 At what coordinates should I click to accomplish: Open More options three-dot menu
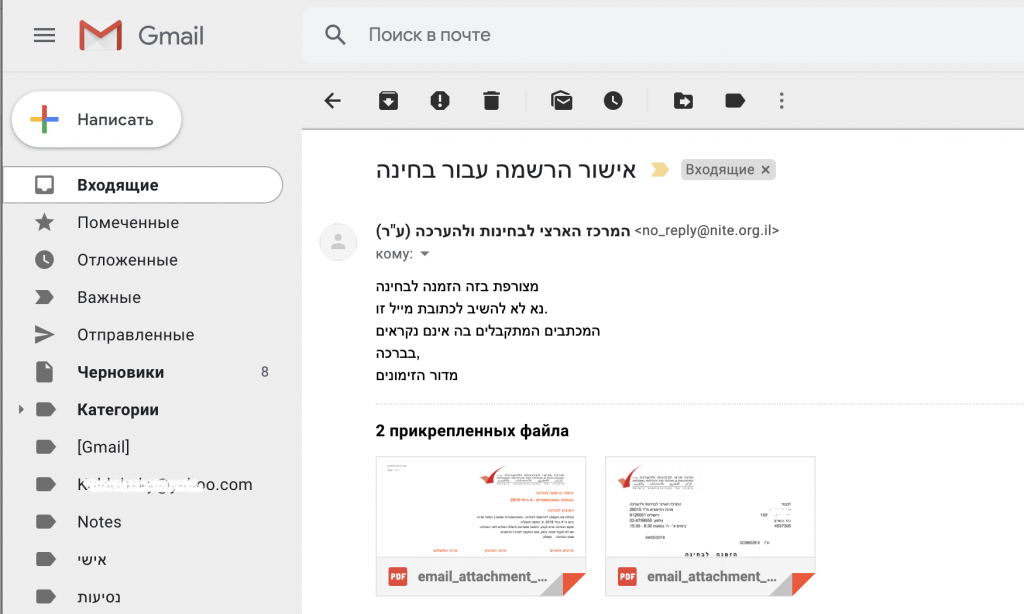(782, 100)
